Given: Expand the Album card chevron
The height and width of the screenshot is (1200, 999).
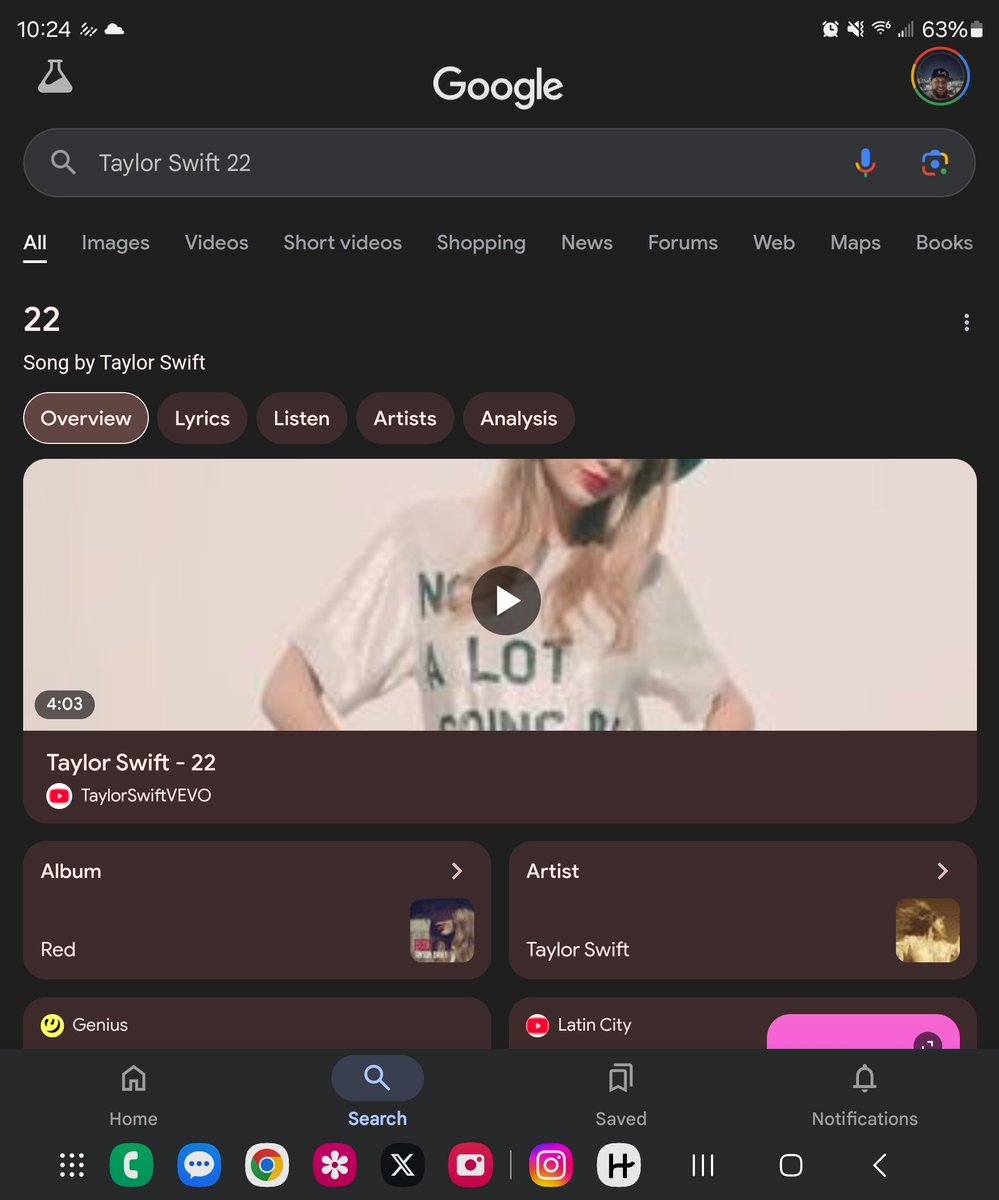Looking at the screenshot, I should coord(457,871).
